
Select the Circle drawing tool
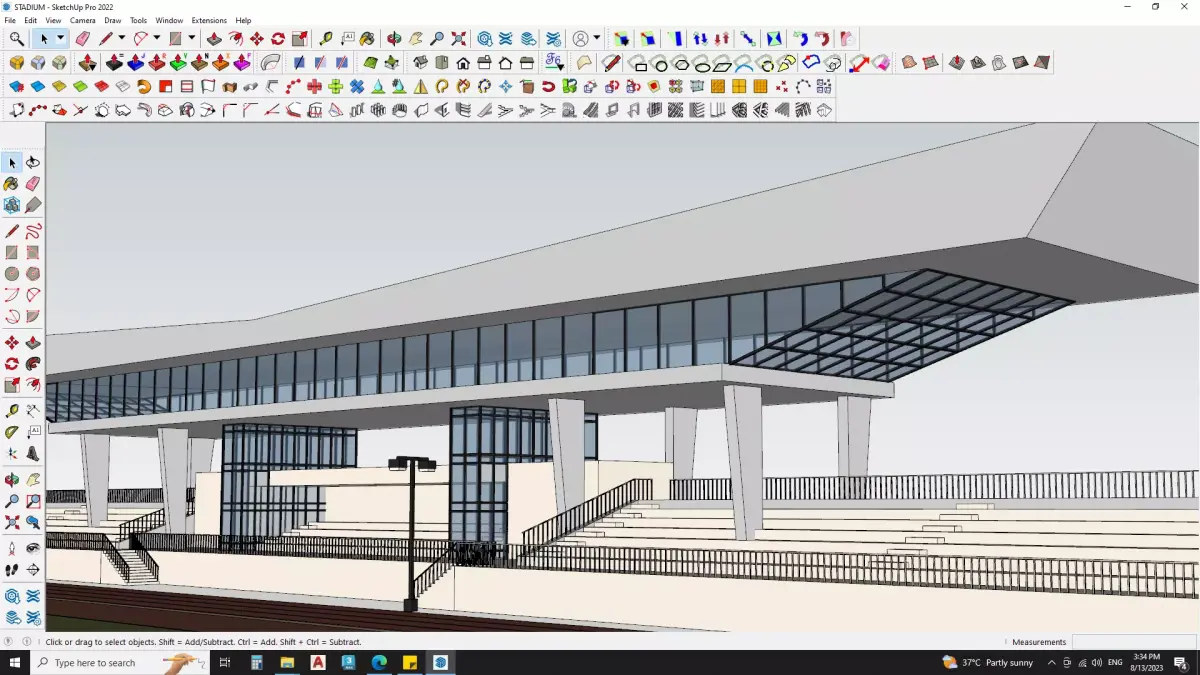coord(12,273)
